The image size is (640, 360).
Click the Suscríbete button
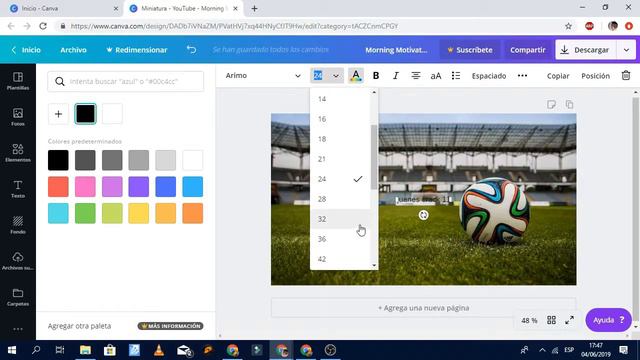point(470,50)
